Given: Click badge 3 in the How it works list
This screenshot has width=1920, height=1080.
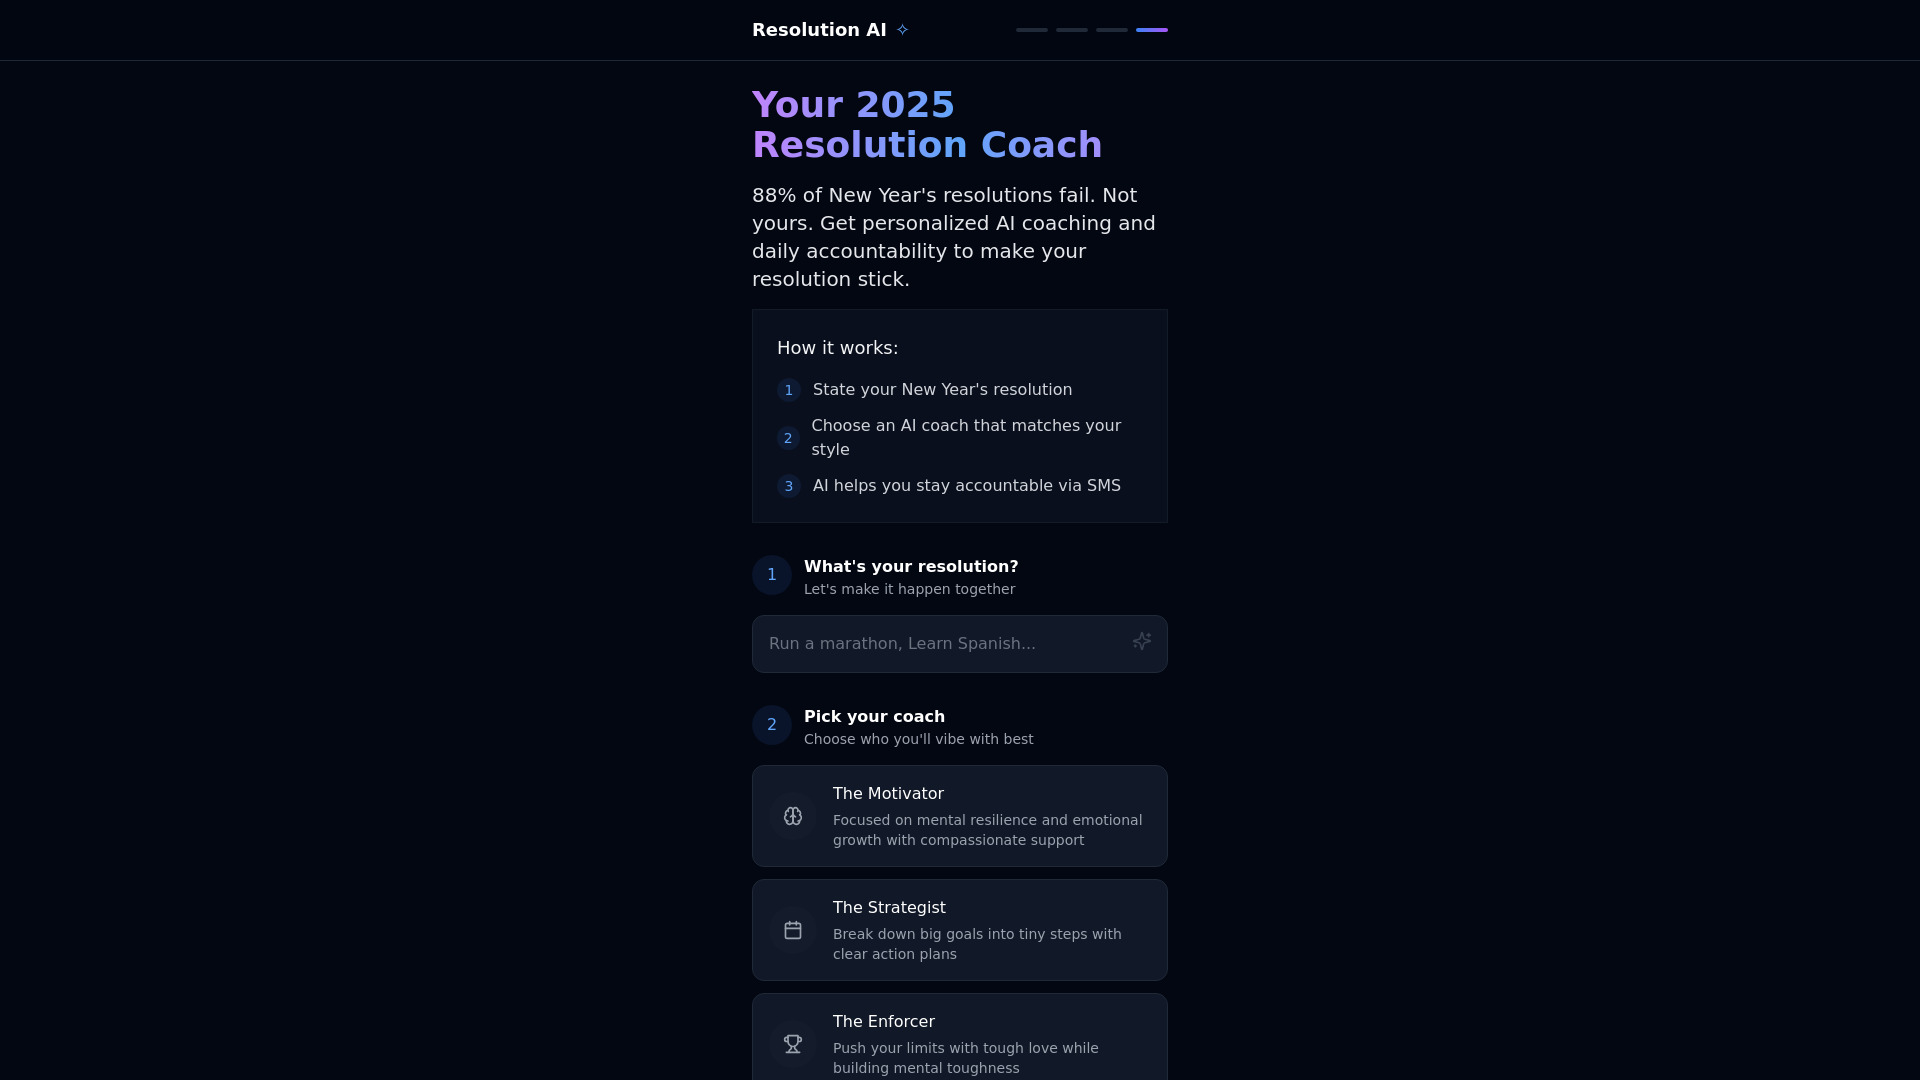Looking at the screenshot, I should point(789,486).
